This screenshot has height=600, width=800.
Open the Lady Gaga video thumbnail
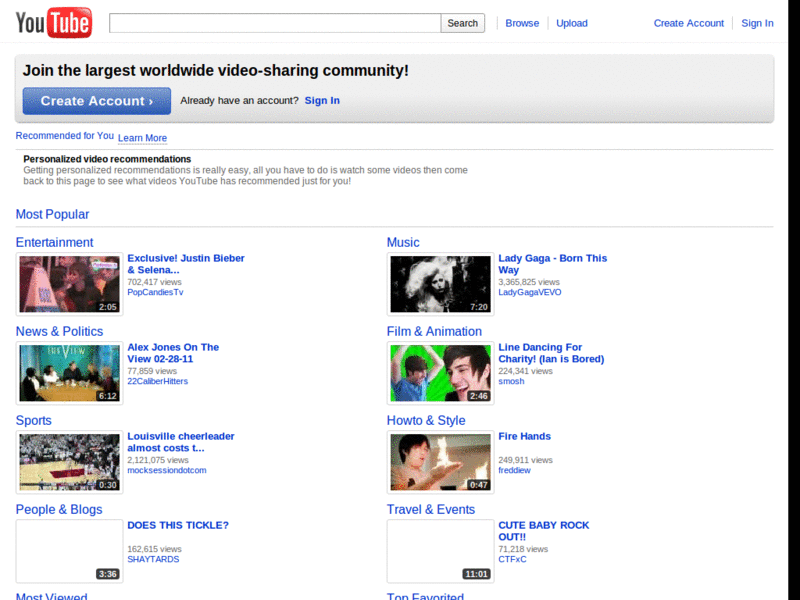pyautogui.click(x=440, y=283)
